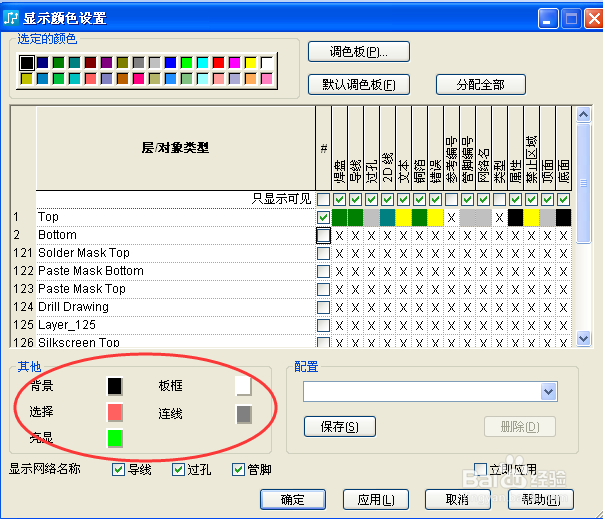Image resolution: width=603 pixels, height=519 pixels.
Task: Toggle 导线 checkbox for net name display
Action: [x=119, y=469]
